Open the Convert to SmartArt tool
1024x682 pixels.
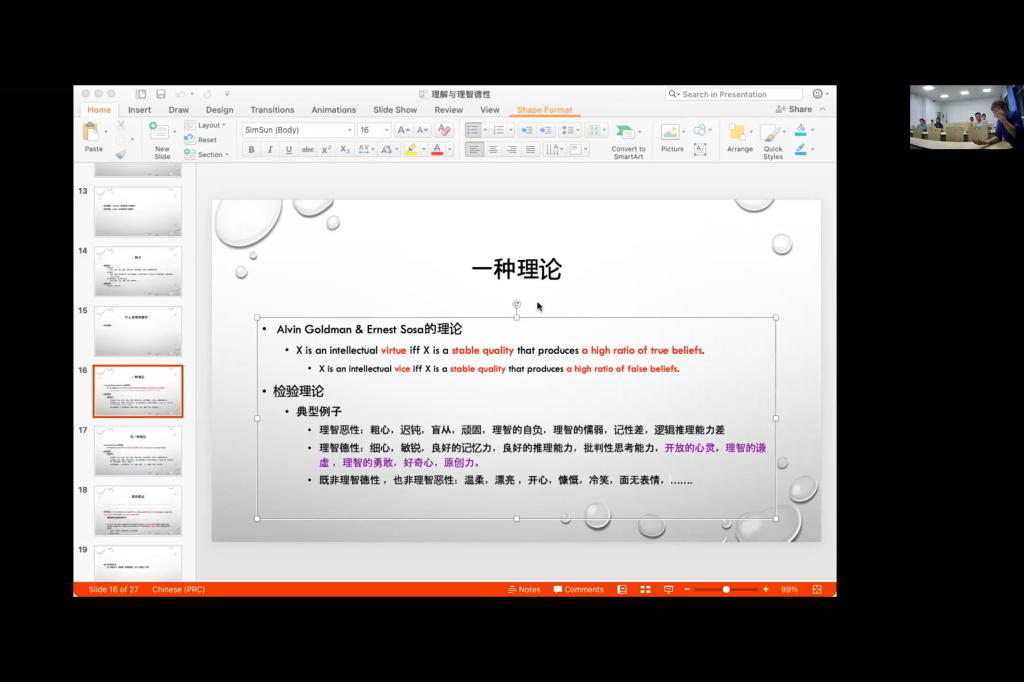(628, 140)
